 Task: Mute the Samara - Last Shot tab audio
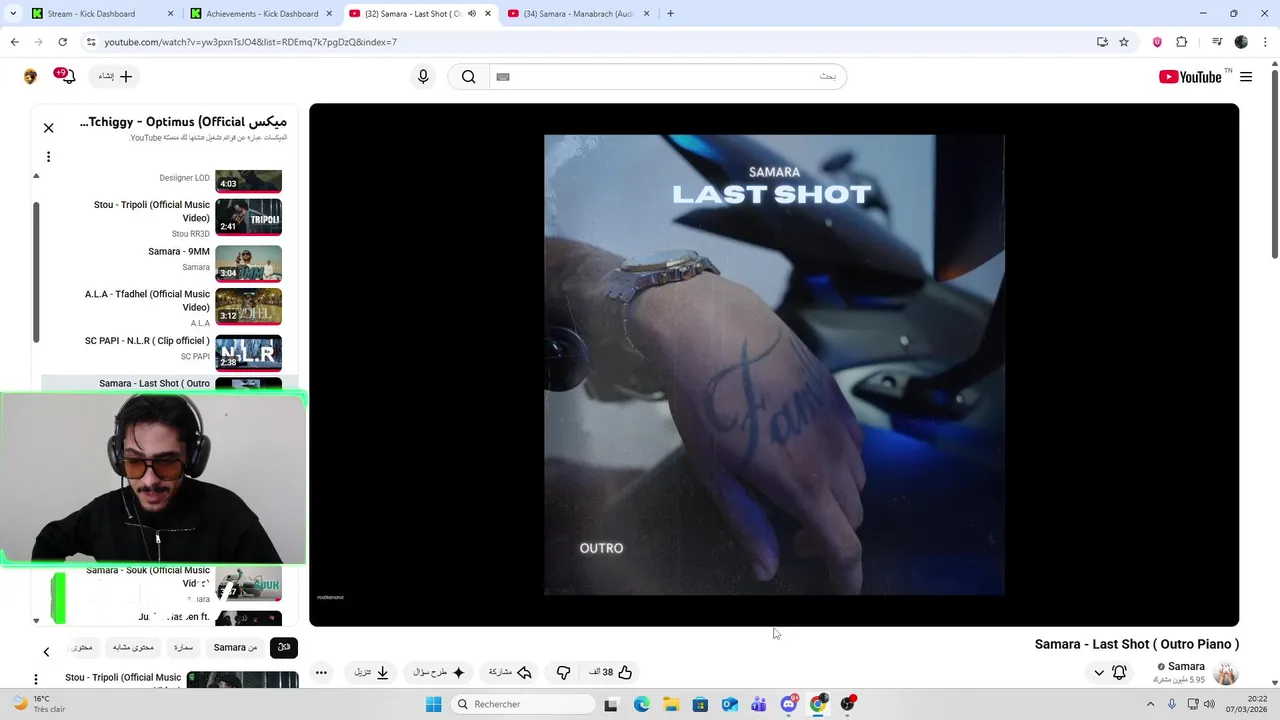pos(471,14)
